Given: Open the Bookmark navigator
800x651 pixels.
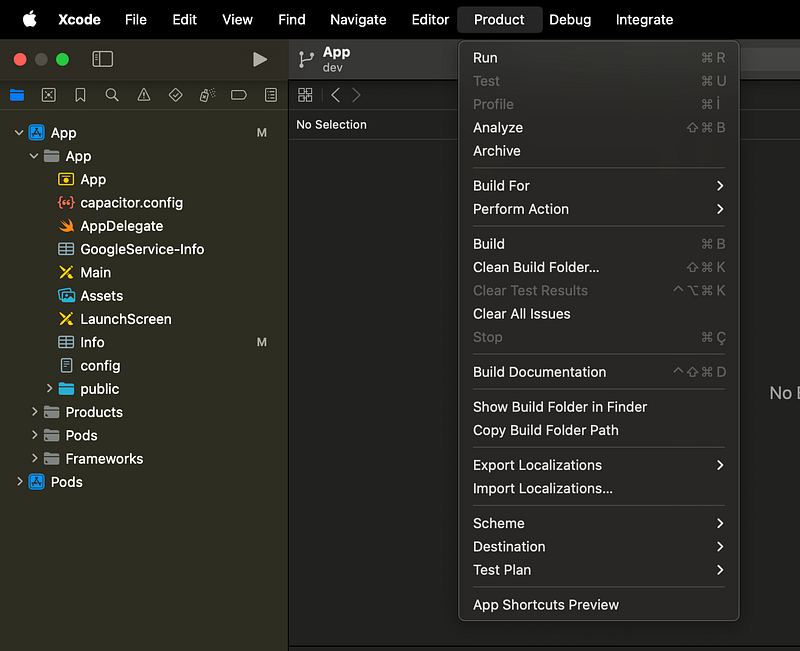Looking at the screenshot, I should [x=80, y=95].
